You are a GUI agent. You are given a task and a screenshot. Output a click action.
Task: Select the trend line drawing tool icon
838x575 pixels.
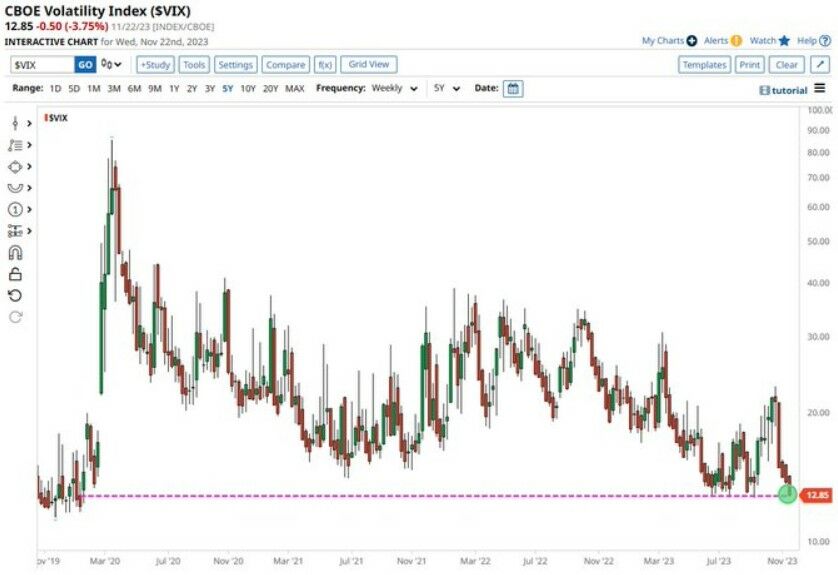point(15,145)
